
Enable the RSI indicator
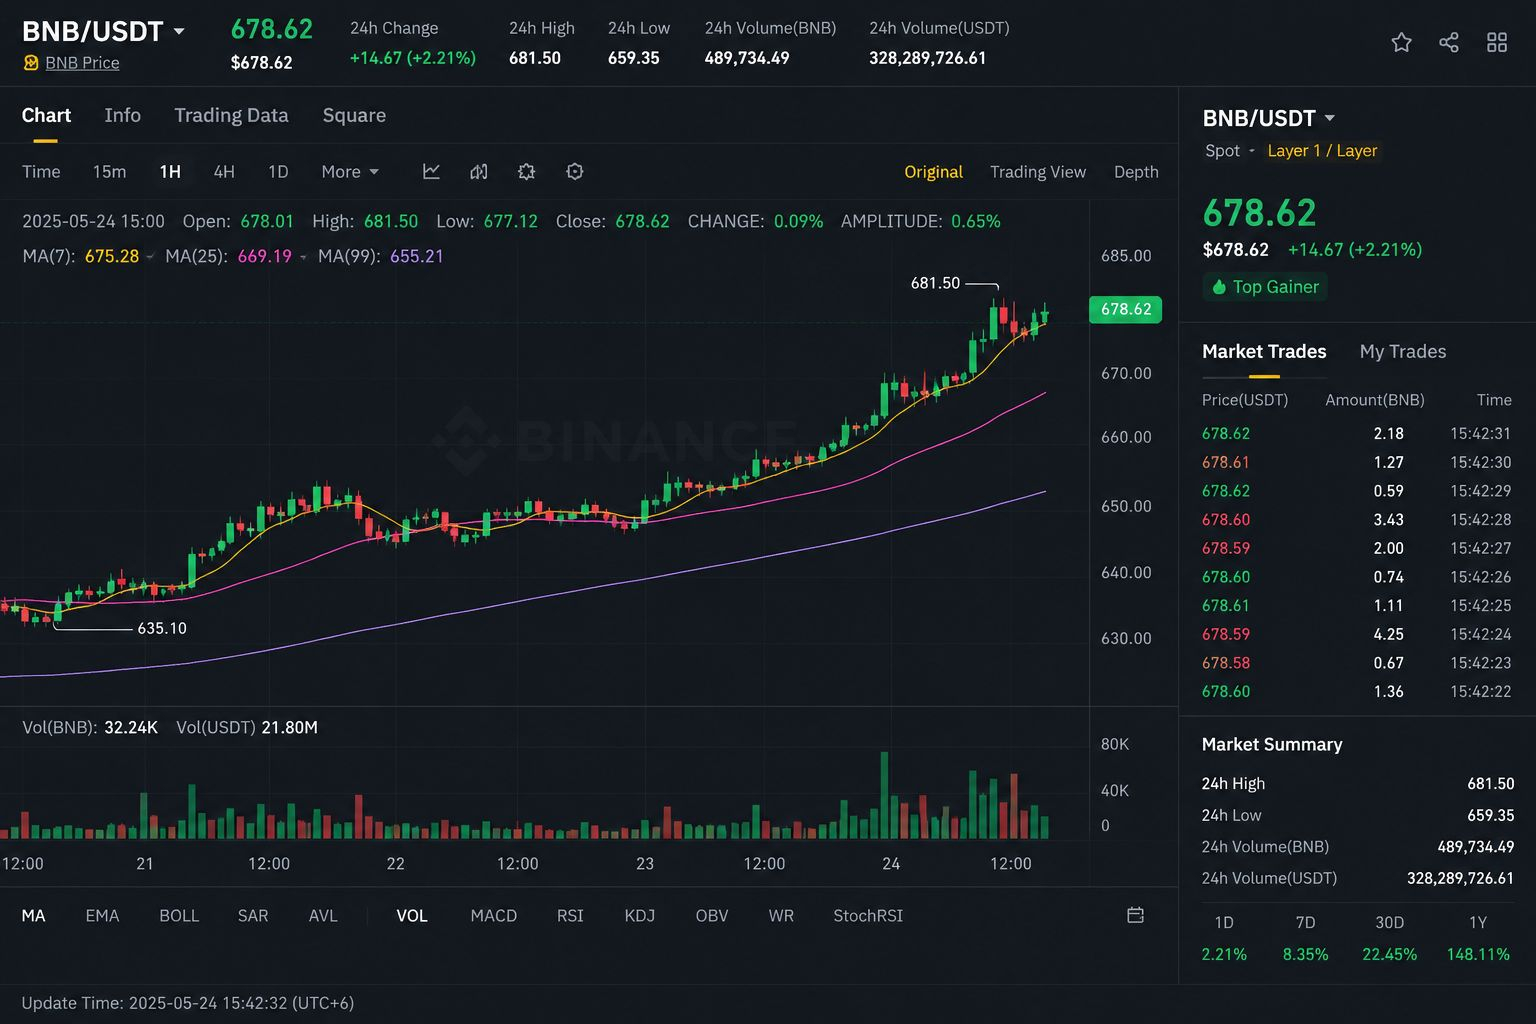[570, 915]
